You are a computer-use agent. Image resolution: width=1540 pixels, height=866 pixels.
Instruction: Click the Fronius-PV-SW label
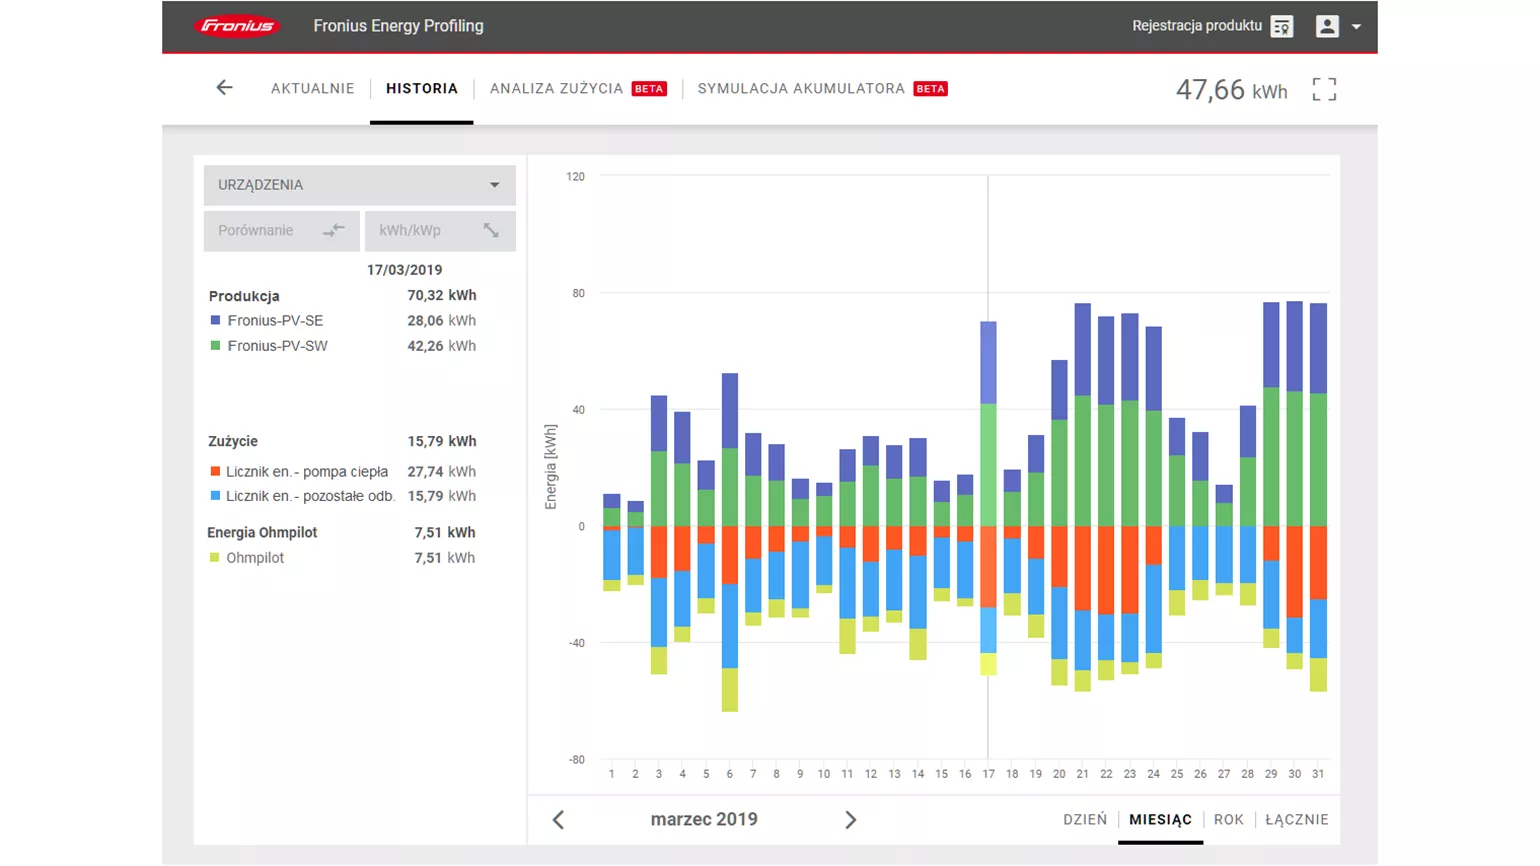click(277, 346)
